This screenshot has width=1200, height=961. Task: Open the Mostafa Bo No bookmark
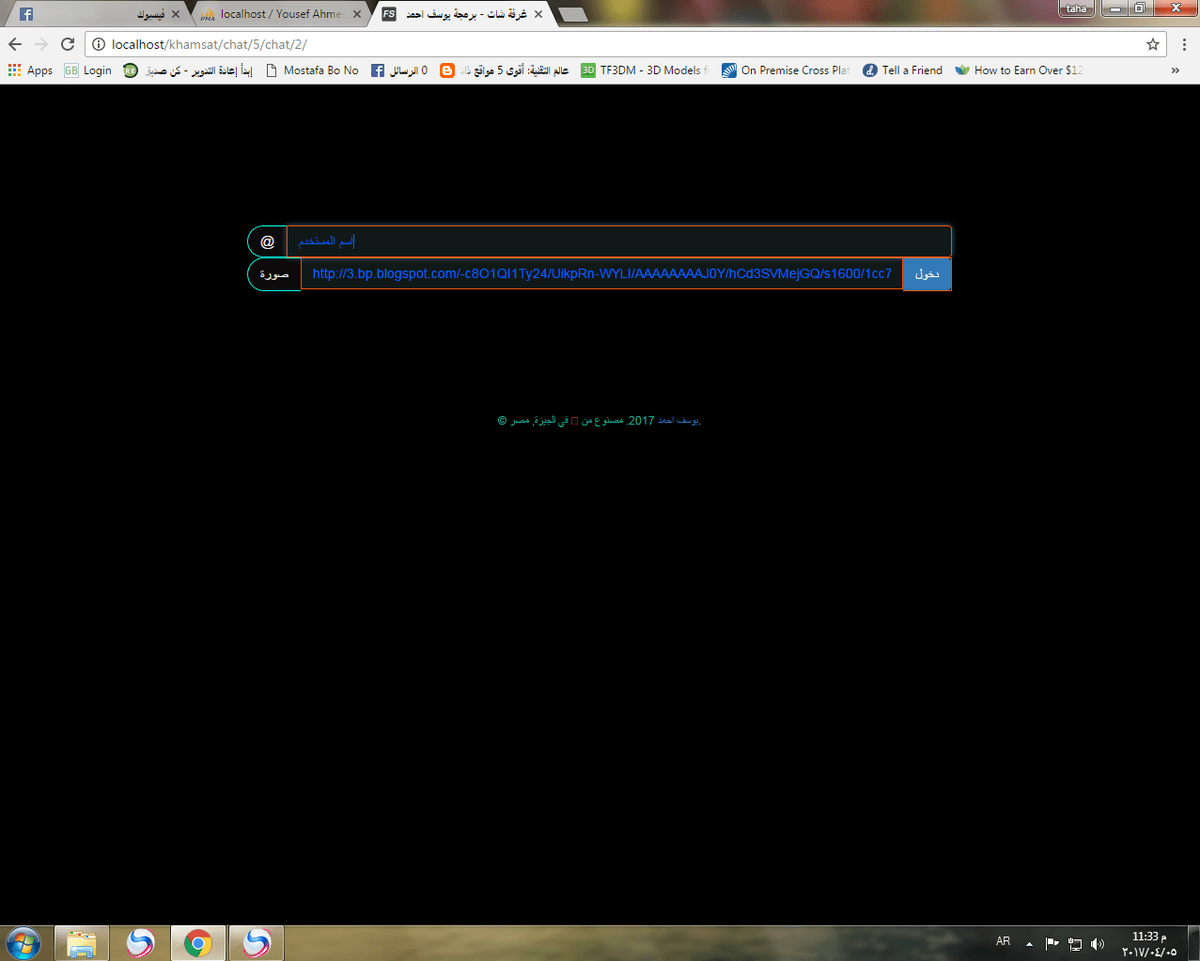312,71
